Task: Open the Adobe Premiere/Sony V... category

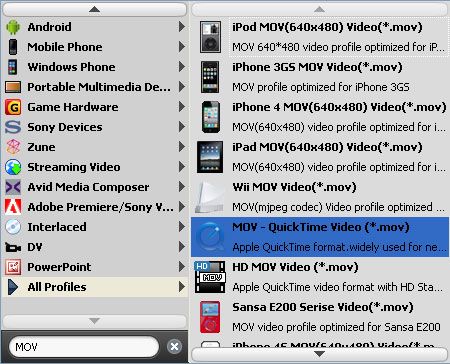Action: 95,207
